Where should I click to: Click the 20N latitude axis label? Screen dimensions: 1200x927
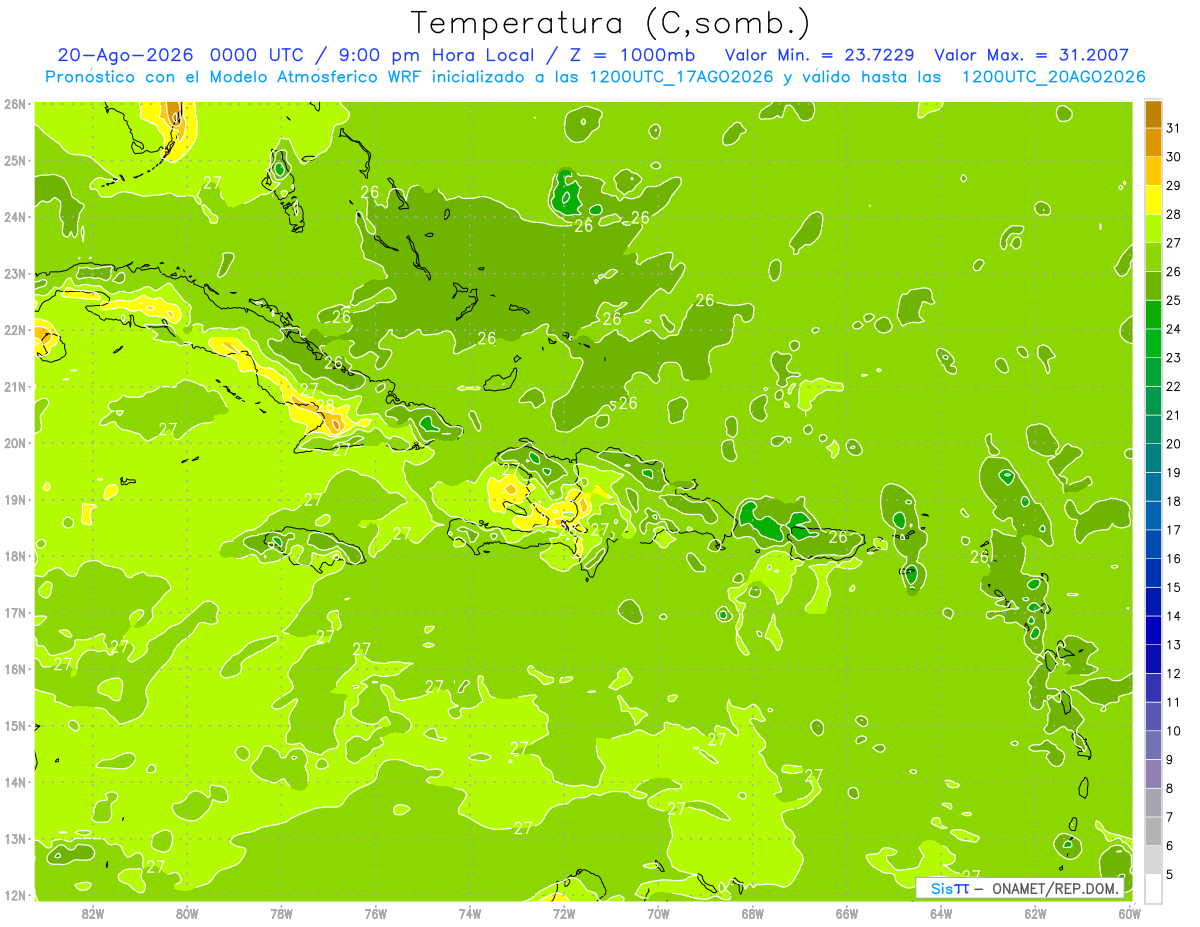coord(15,443)
